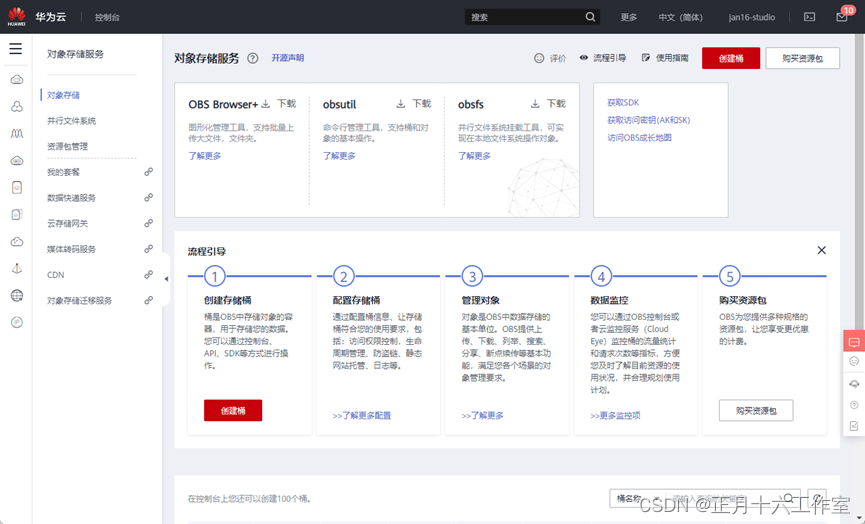
Task: Click 购买资源包 button in step 5 card
Action: [x=756, y=410]
